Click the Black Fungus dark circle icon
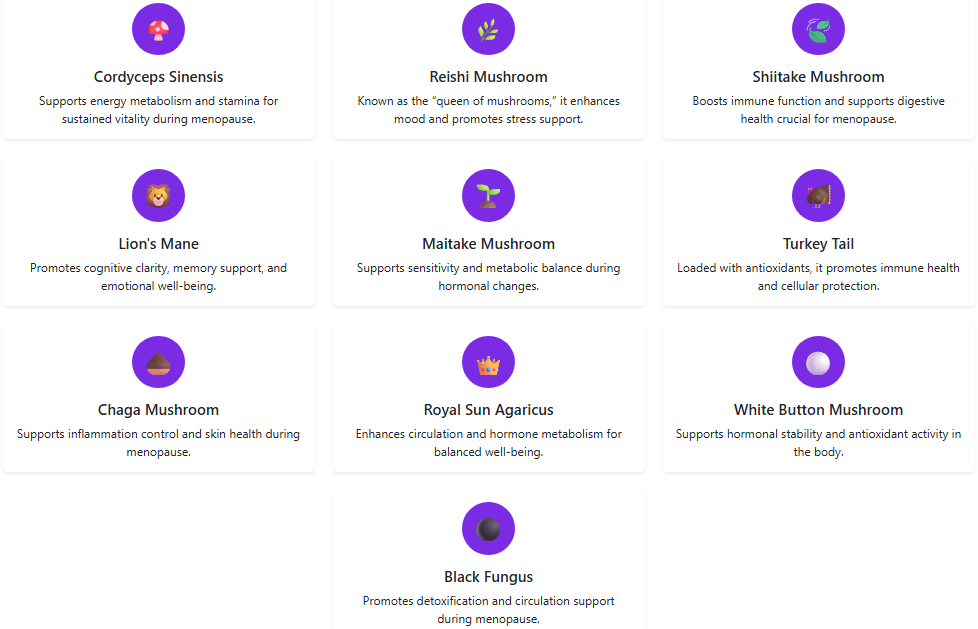Screen dimensions: 978x629 click(x=488, y=529)
